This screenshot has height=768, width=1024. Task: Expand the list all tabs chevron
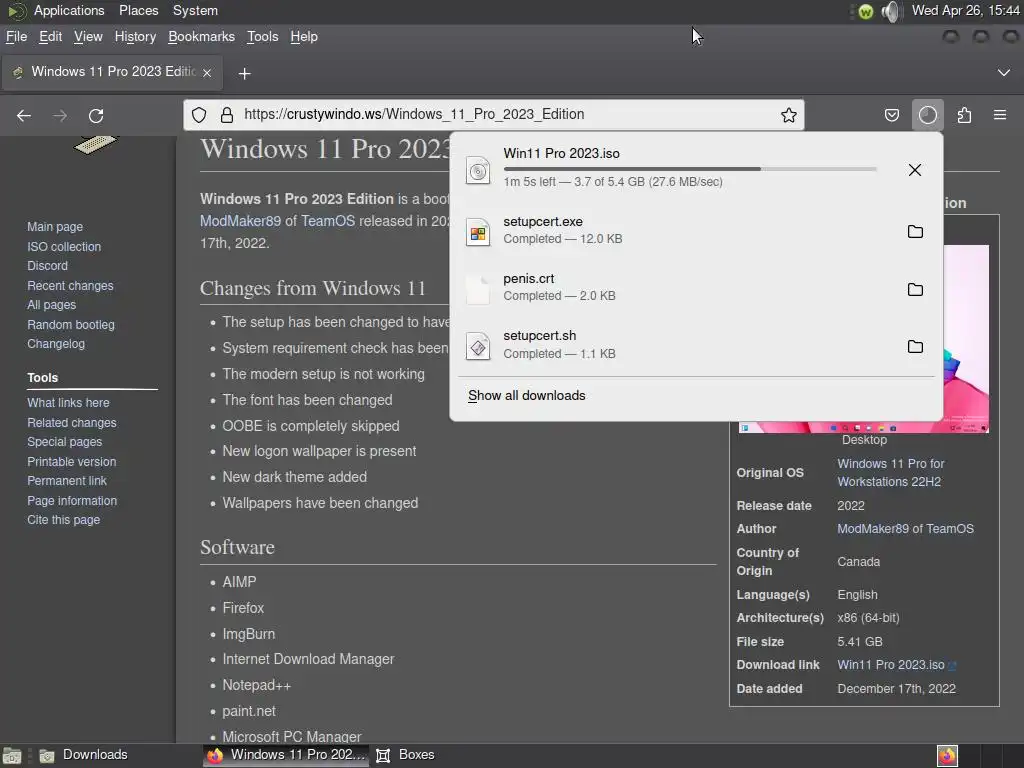[x=1004, y=72]
